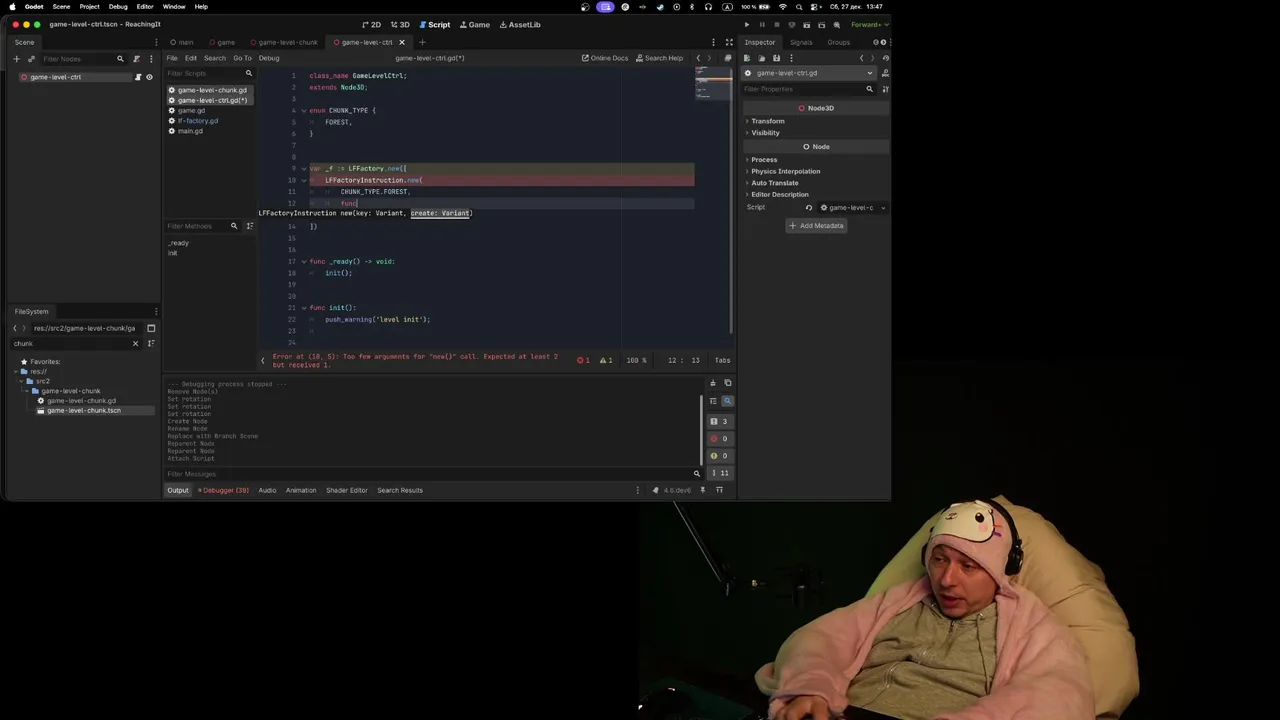Click the Tabs indentation setting
Screen dimensions: 1280x720
(722, 360)
